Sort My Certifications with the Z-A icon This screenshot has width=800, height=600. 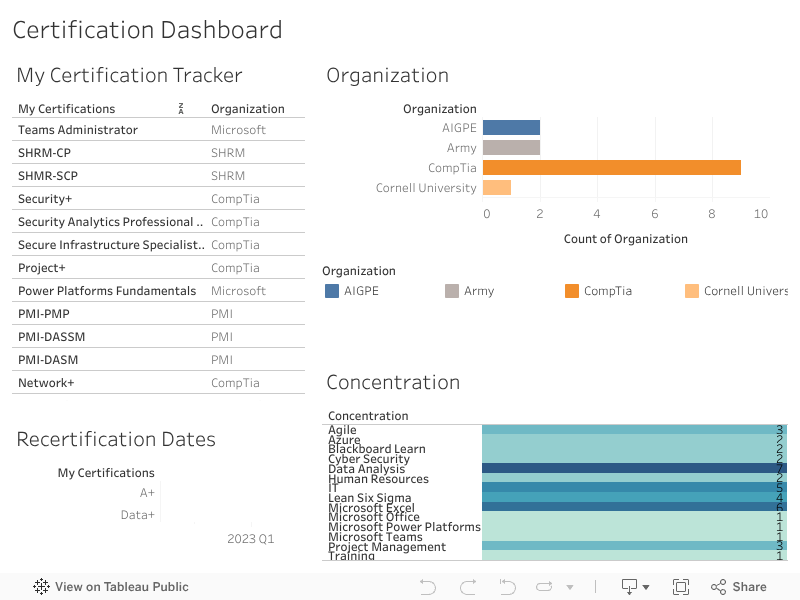pyautogui.click(x=181, y=108)
